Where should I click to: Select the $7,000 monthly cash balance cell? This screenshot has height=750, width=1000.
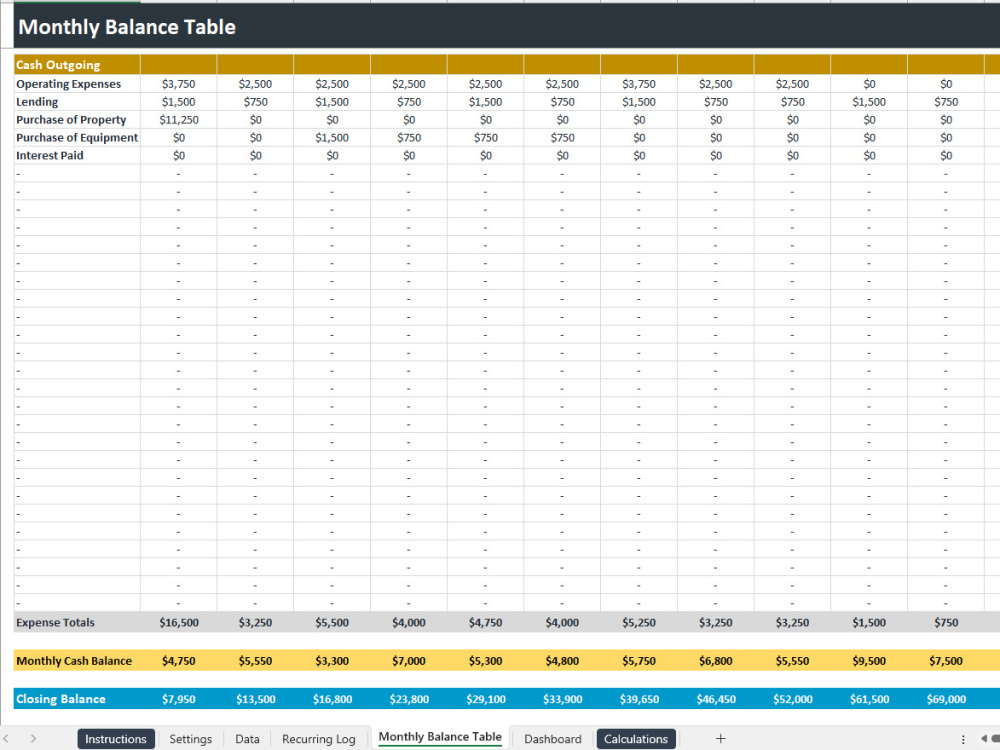click(409, 661)
